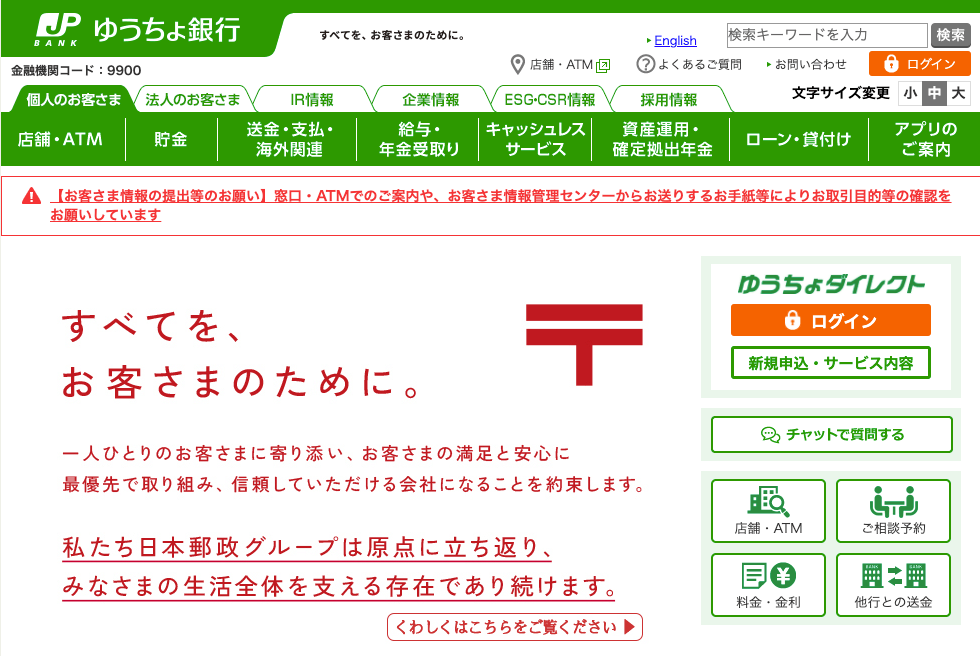
Task: Open the 貯金 menu
Action: (171, 139)
